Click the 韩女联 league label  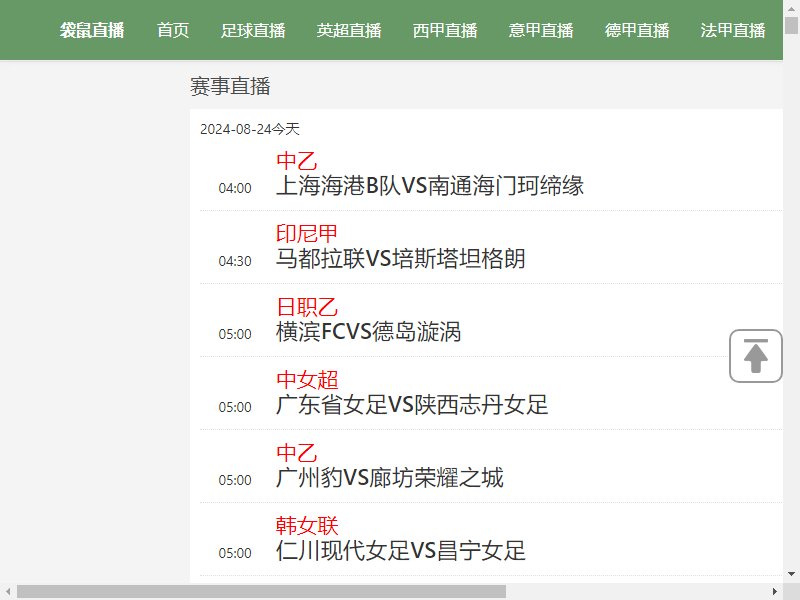pyautogui.click(x=307, y=526)
